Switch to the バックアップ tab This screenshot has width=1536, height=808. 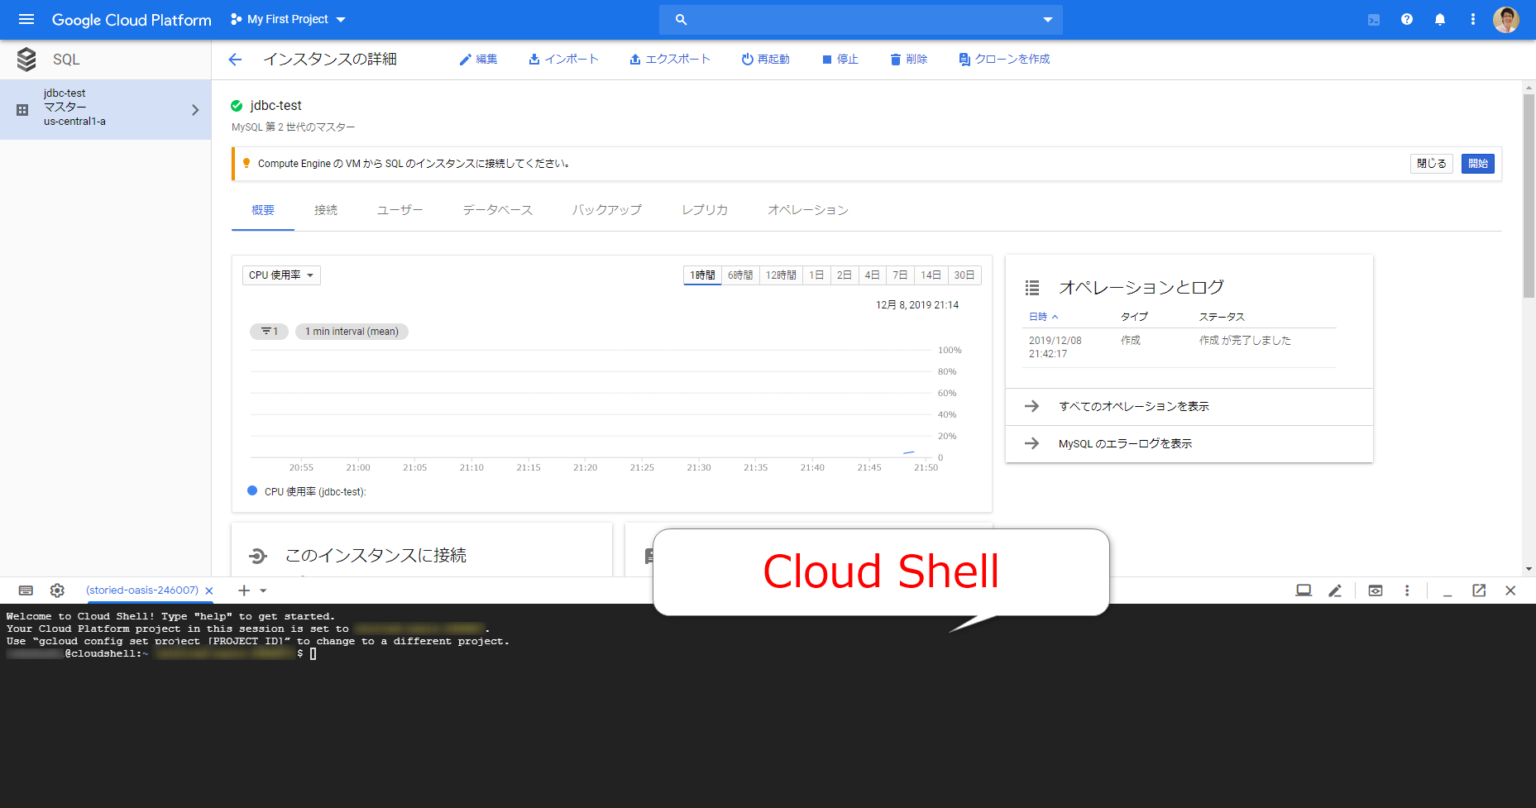pyautogui.click(x=605, y=210)
